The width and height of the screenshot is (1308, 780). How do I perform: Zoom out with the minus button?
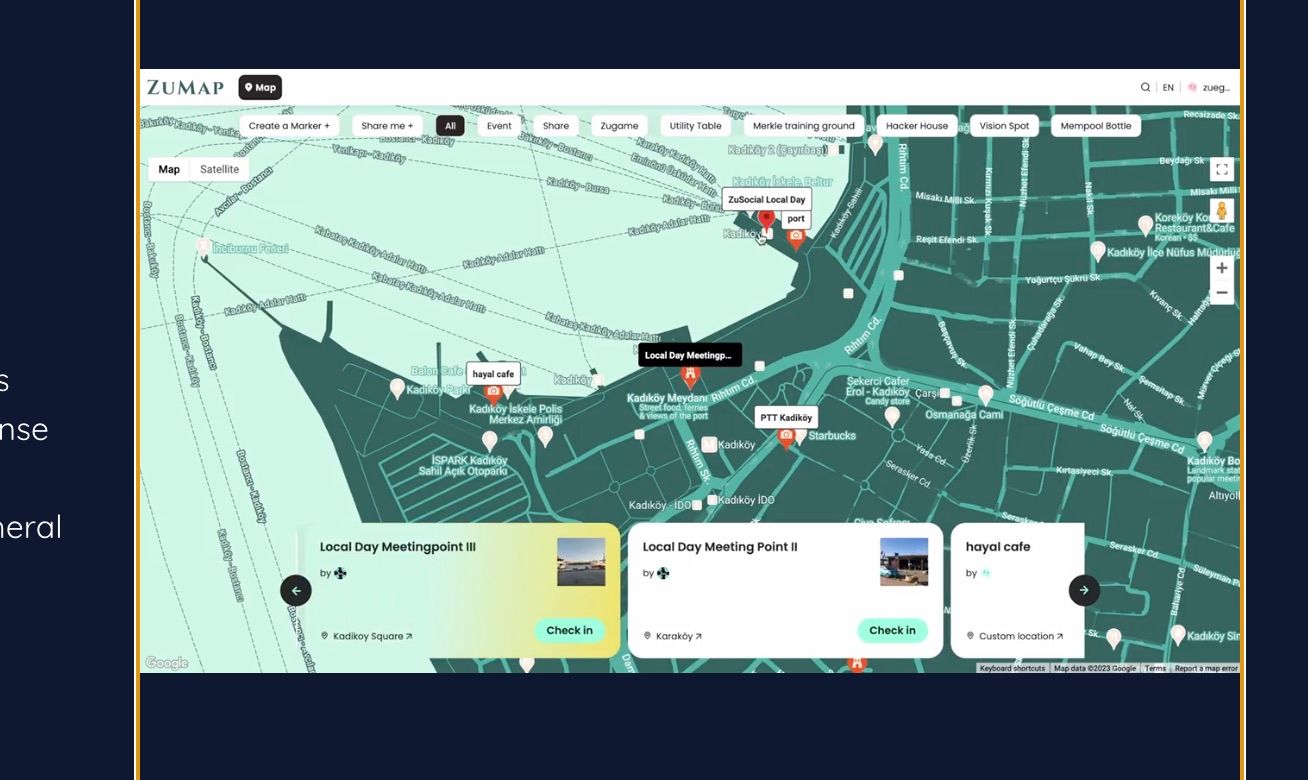(1221, 293)
